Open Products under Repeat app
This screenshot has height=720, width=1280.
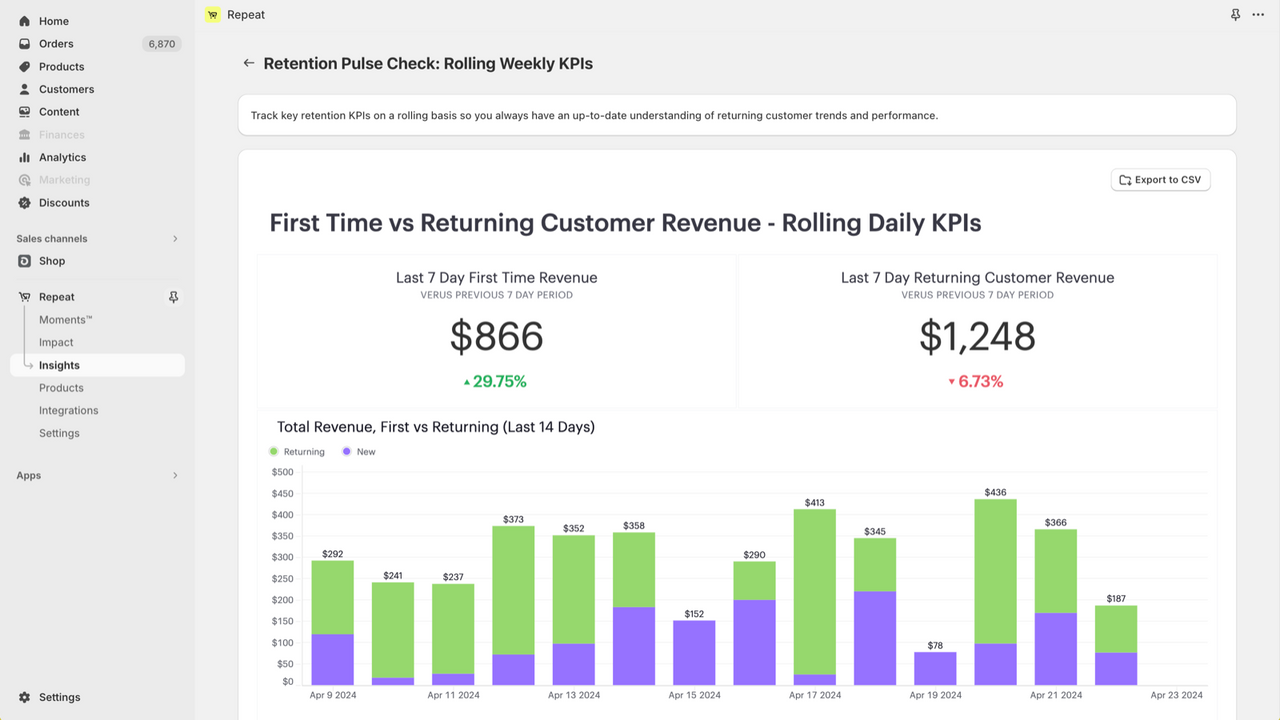[61, 388]
